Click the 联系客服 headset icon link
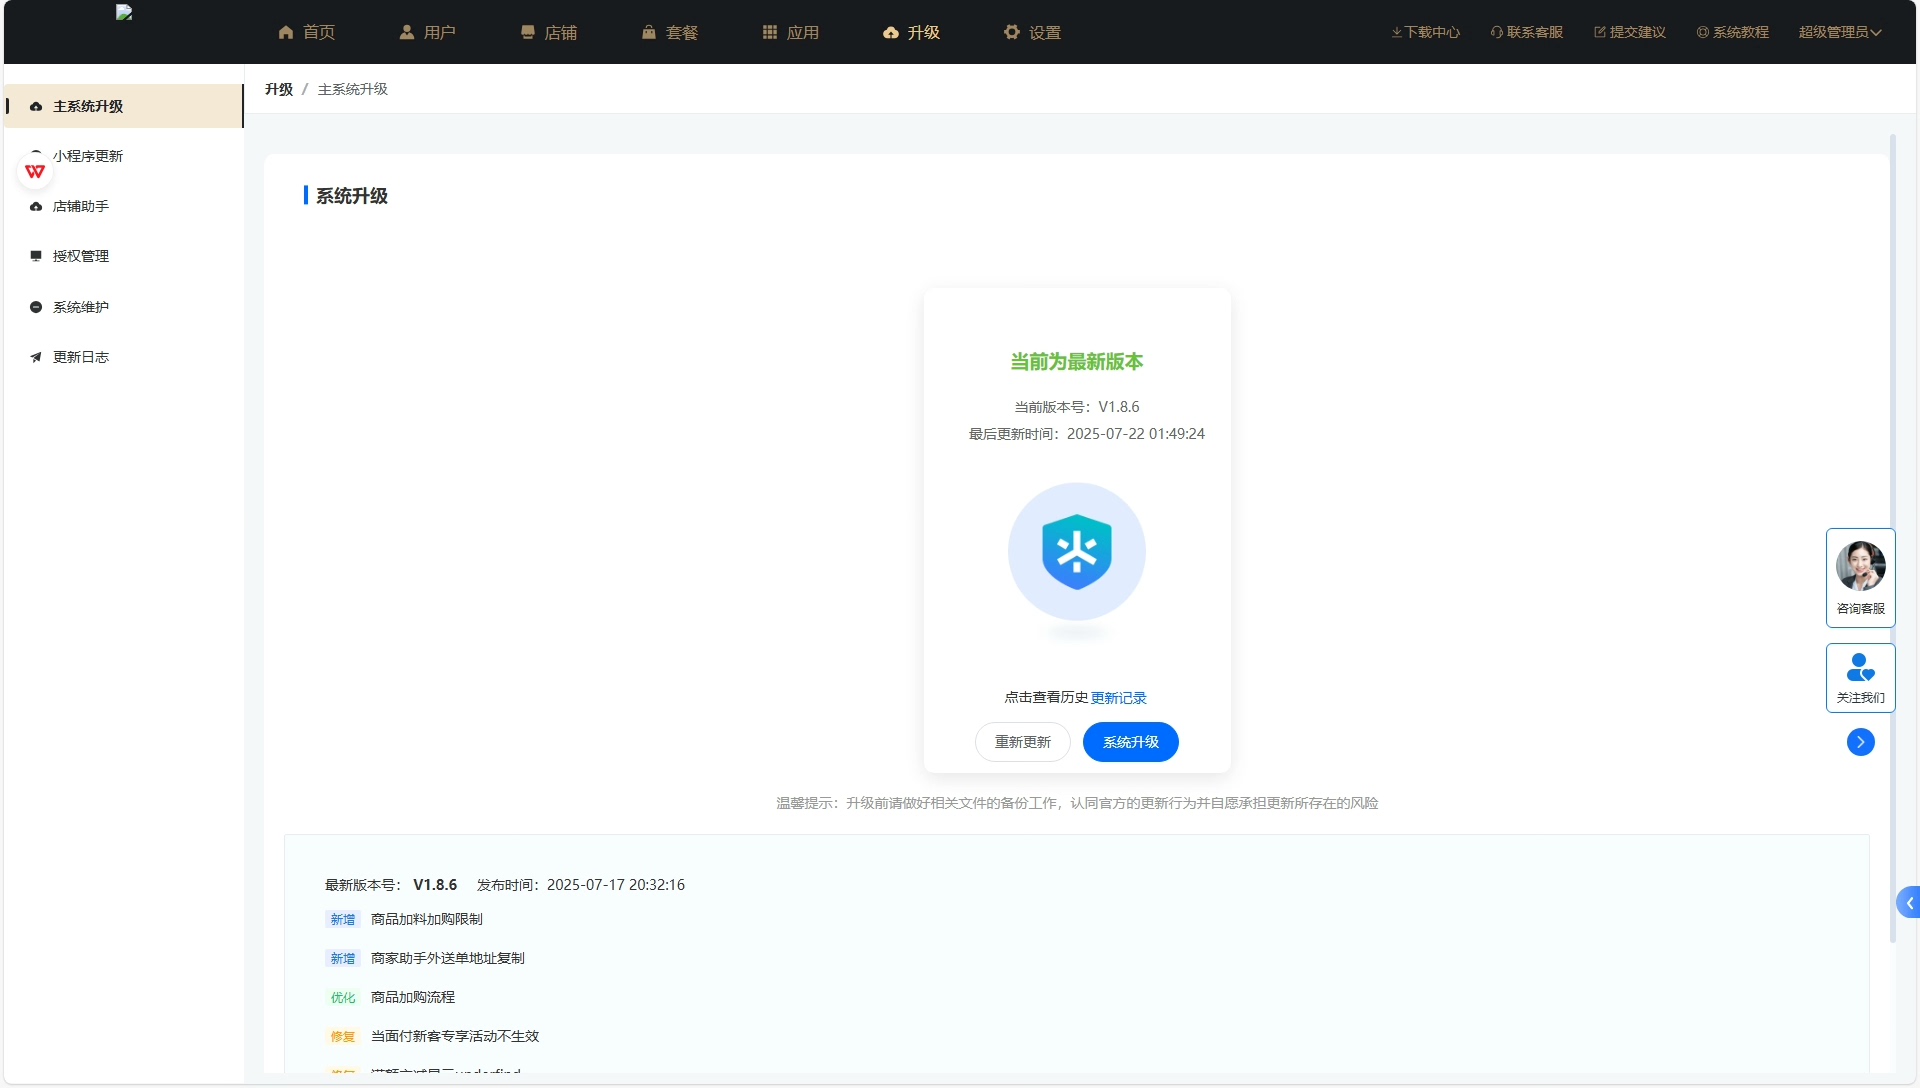 pyautogui.click(x=1526, y=32)
